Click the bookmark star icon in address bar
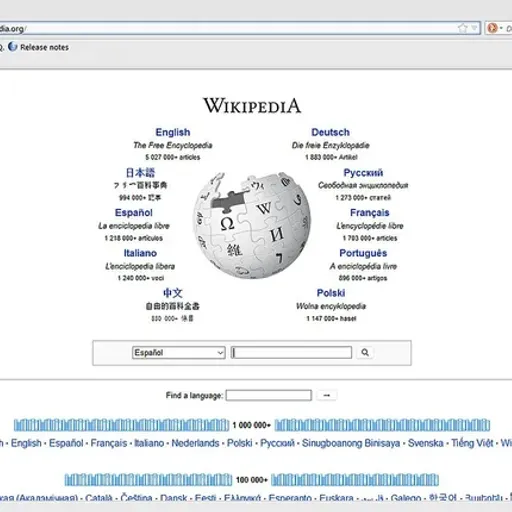Screen dimensions: 512x512 pyautogui.click(x=463, y=28)
